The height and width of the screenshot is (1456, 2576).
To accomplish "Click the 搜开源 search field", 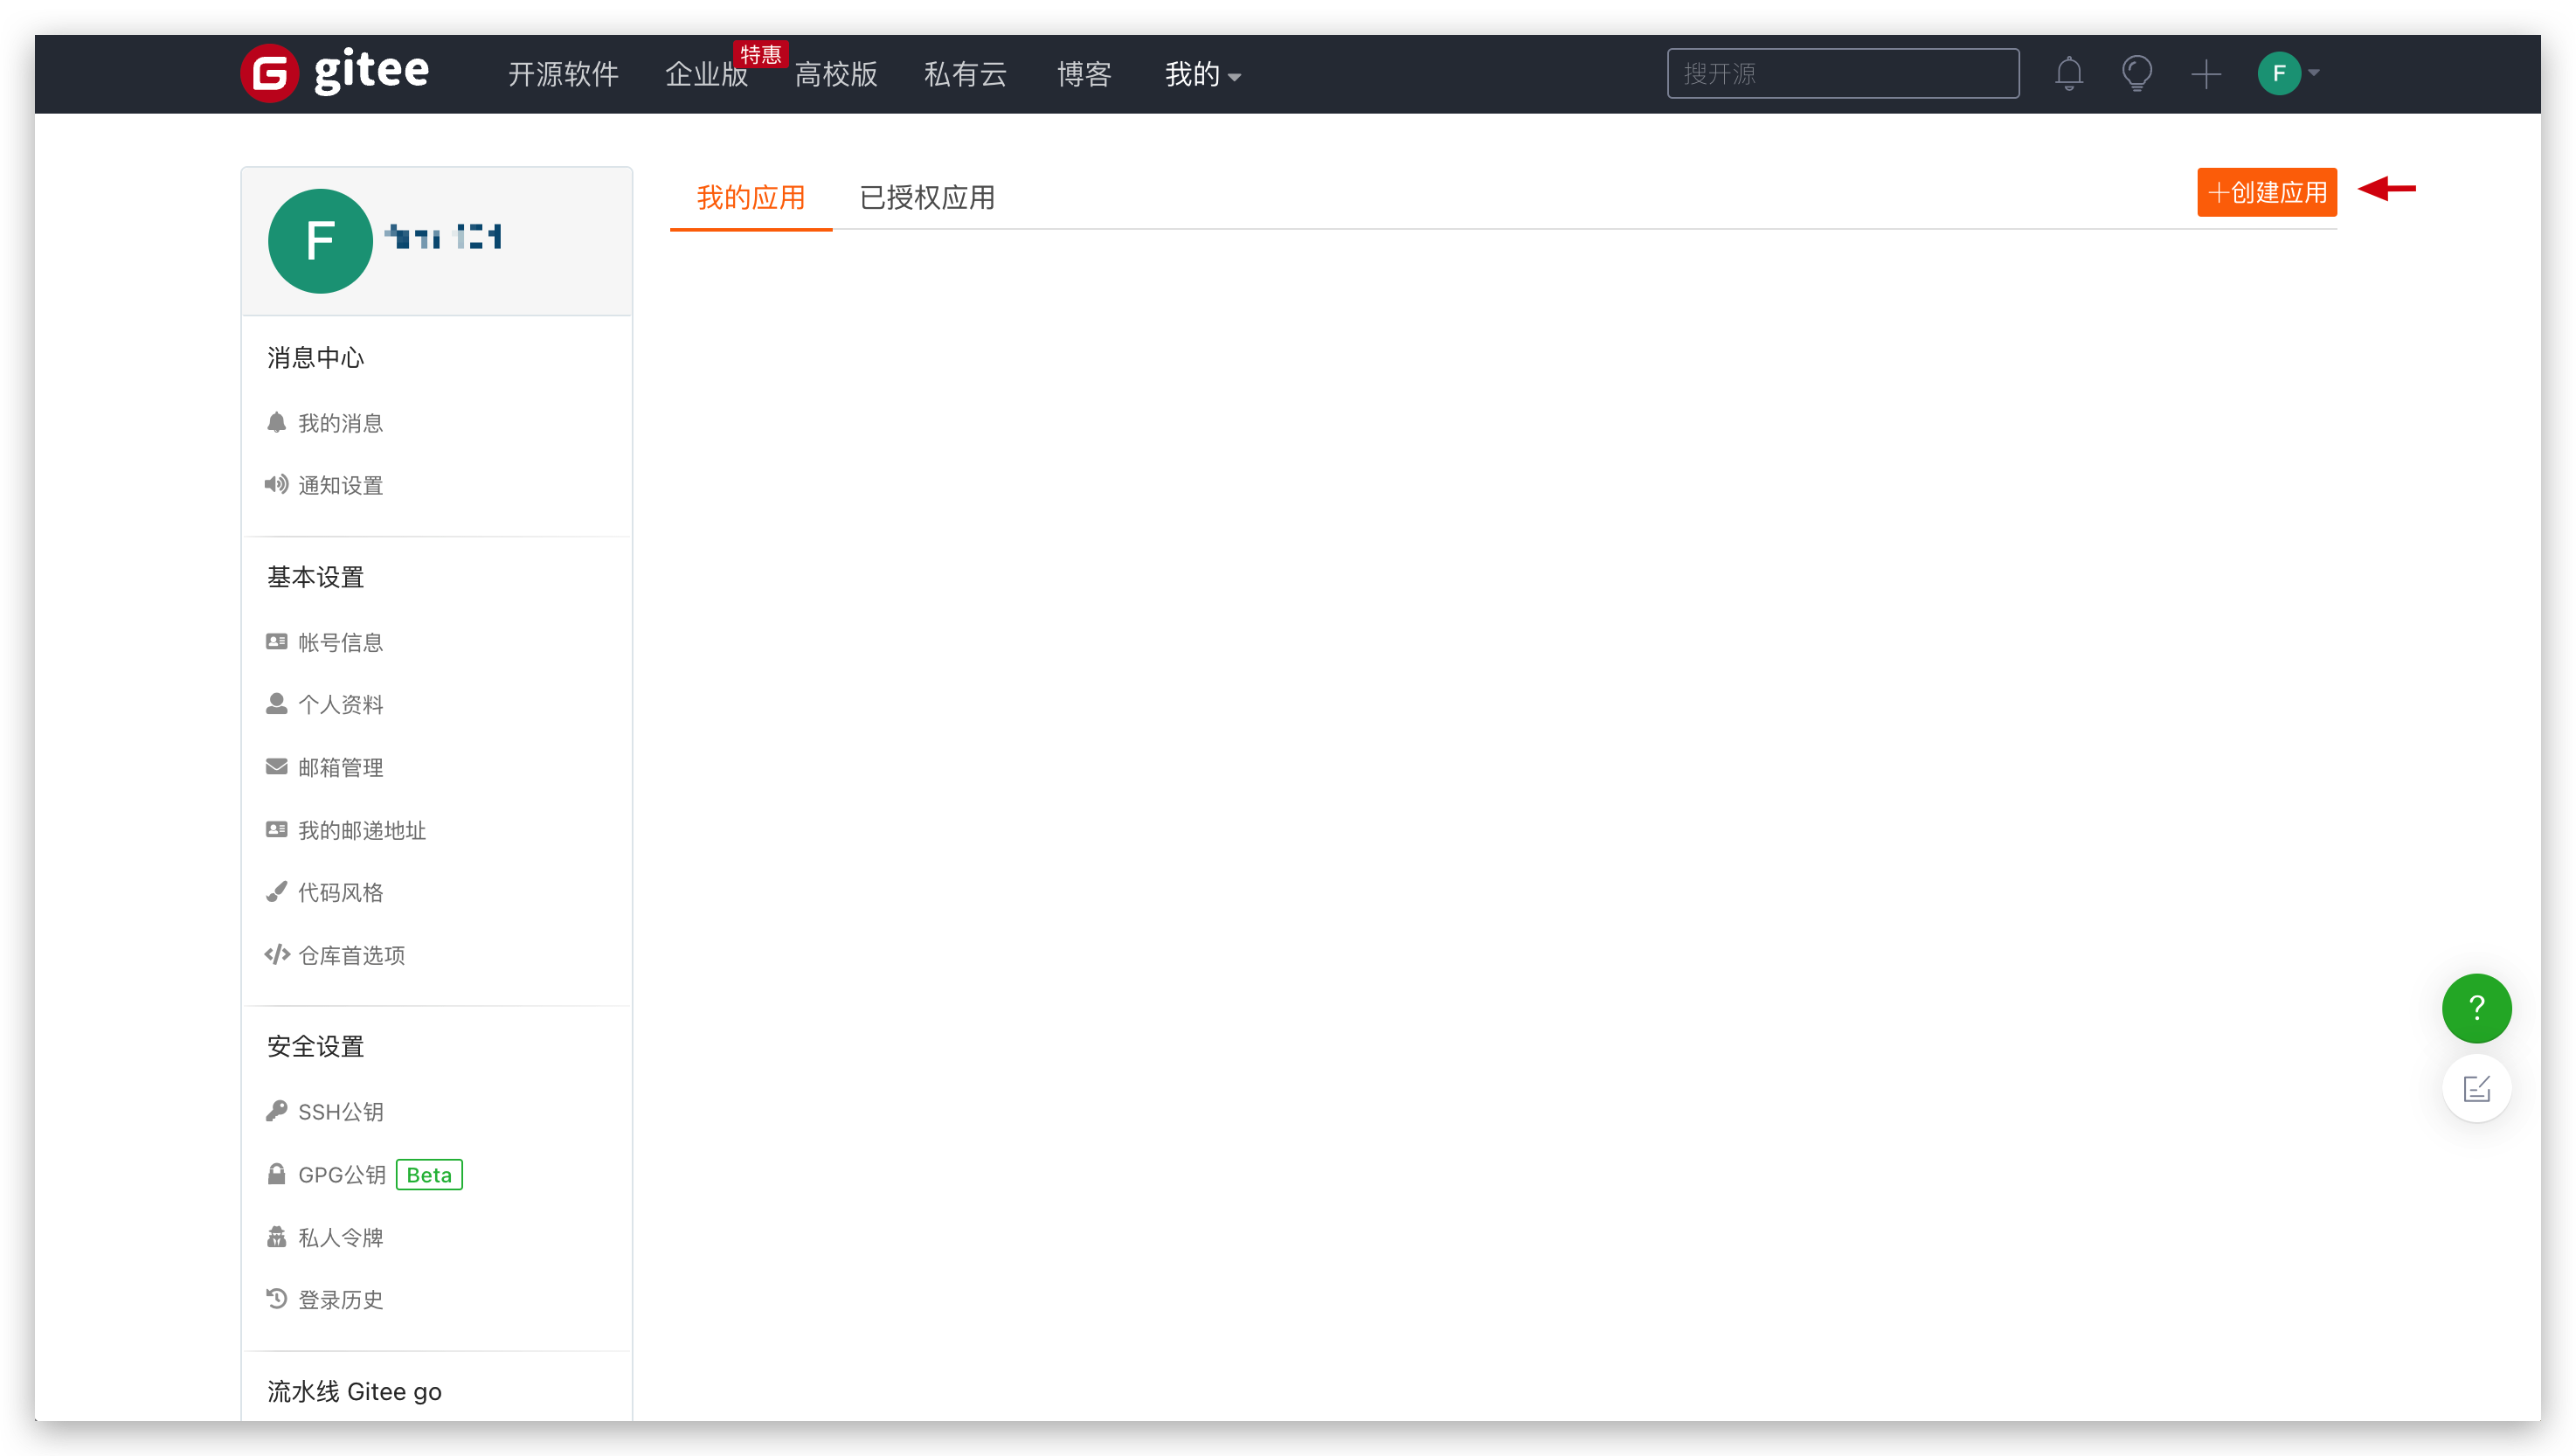I will click(x=1842, y=74).
